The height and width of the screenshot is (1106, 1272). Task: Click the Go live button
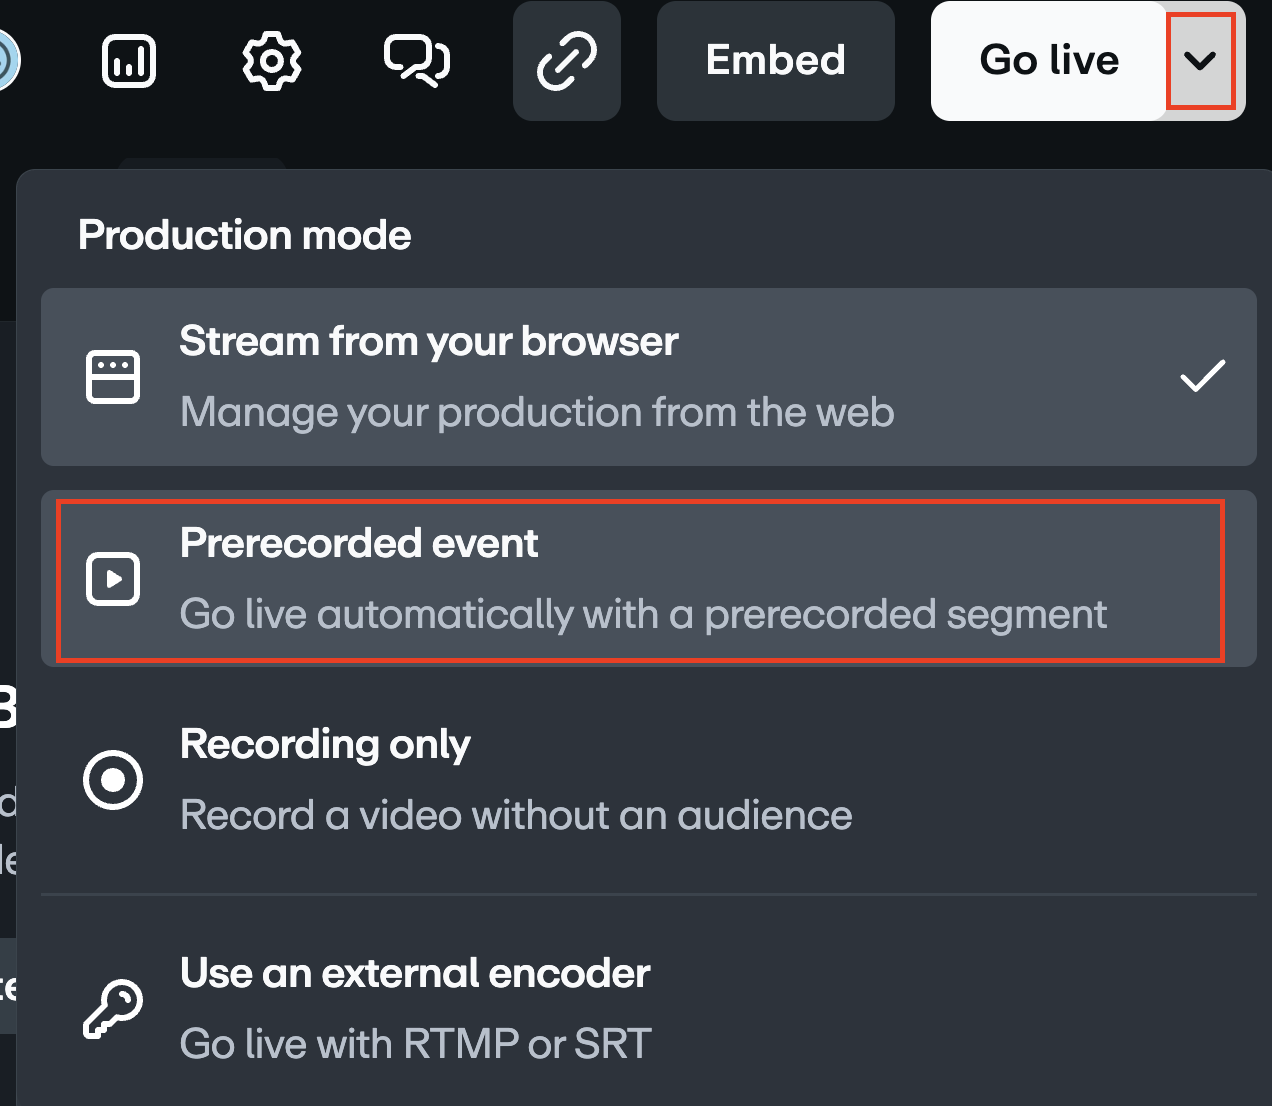tap(1049, 60)
